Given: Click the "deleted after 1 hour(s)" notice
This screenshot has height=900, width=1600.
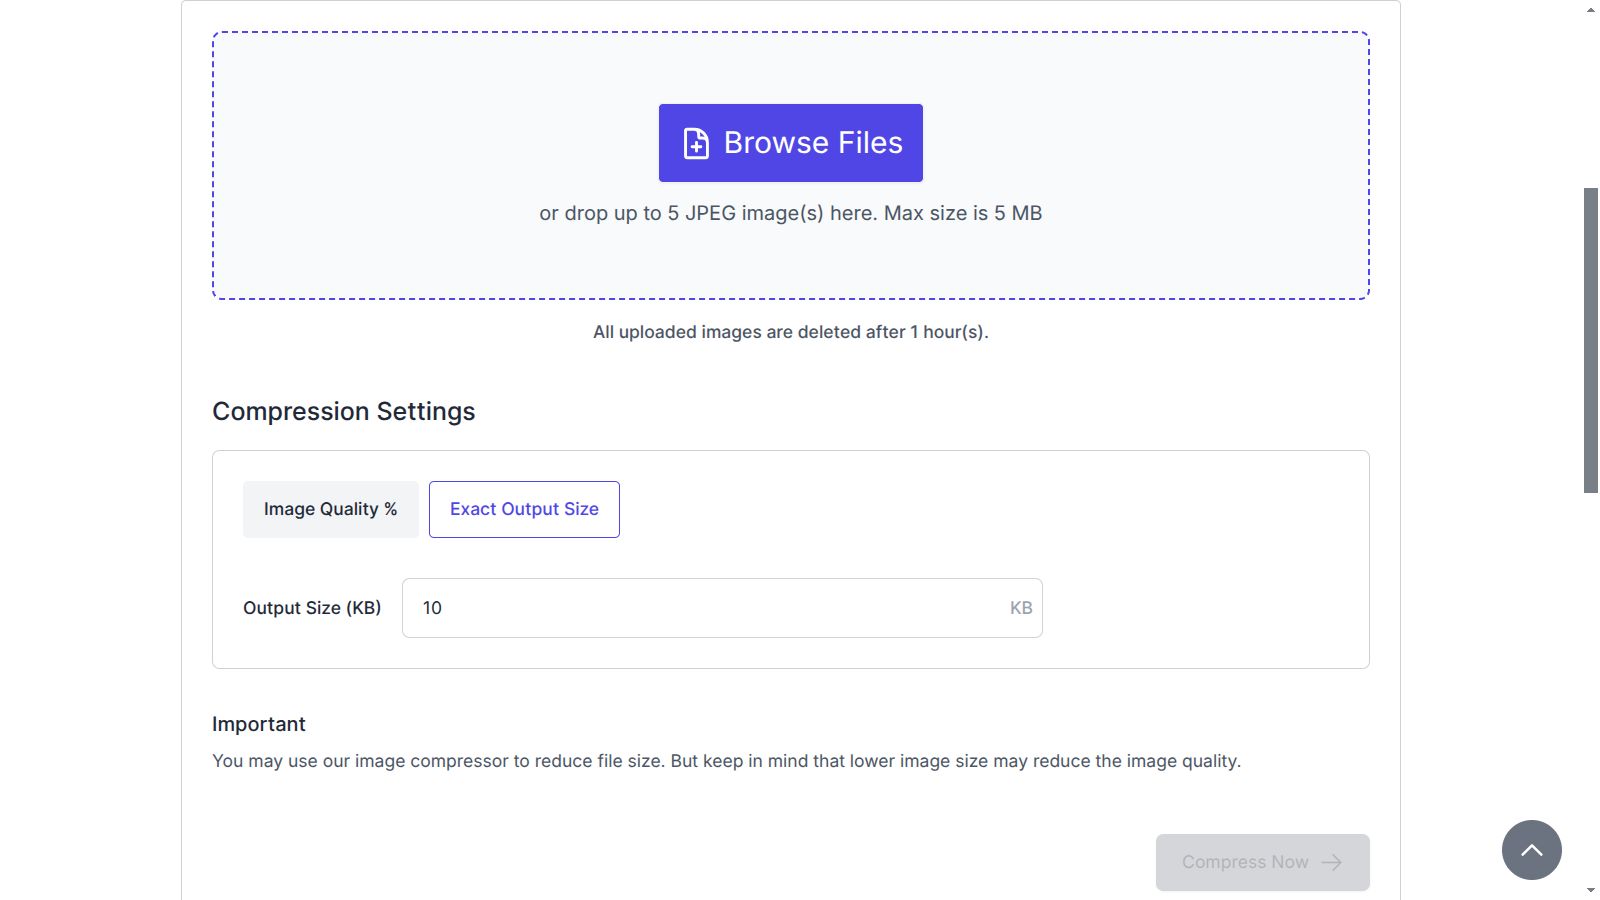Looking at the screenshot, I should tap(790, 332).
